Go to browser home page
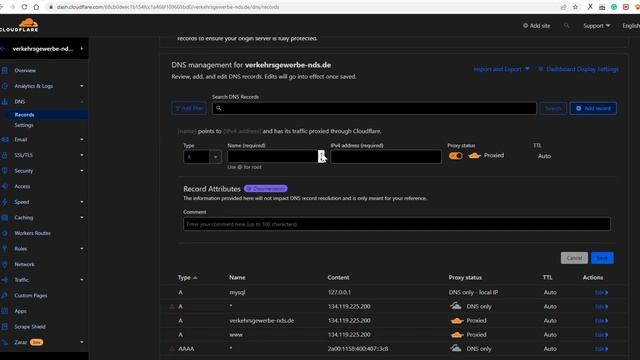Image resolution: width=640 pixels, height=360 pixels. [x=36, y=7]
